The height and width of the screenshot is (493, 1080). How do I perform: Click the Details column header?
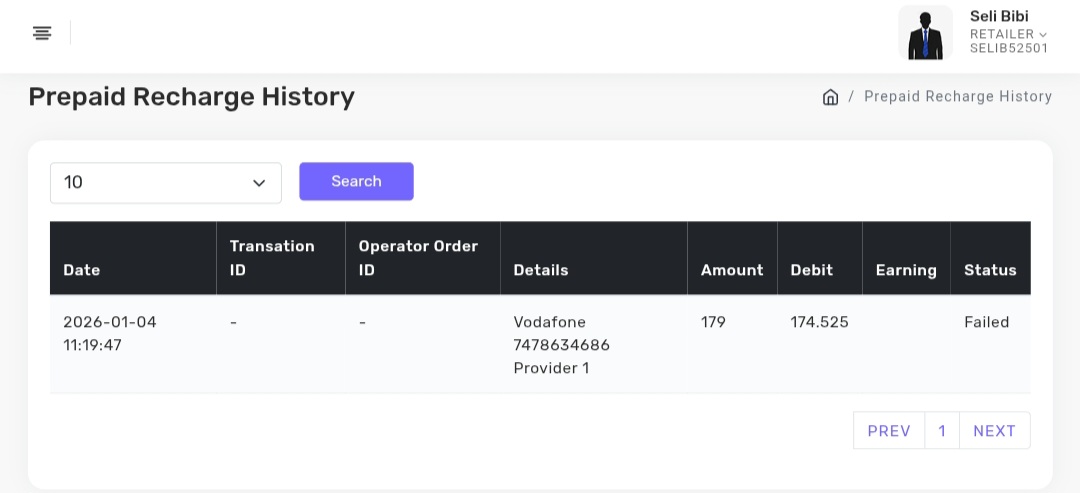click(541, 270)
